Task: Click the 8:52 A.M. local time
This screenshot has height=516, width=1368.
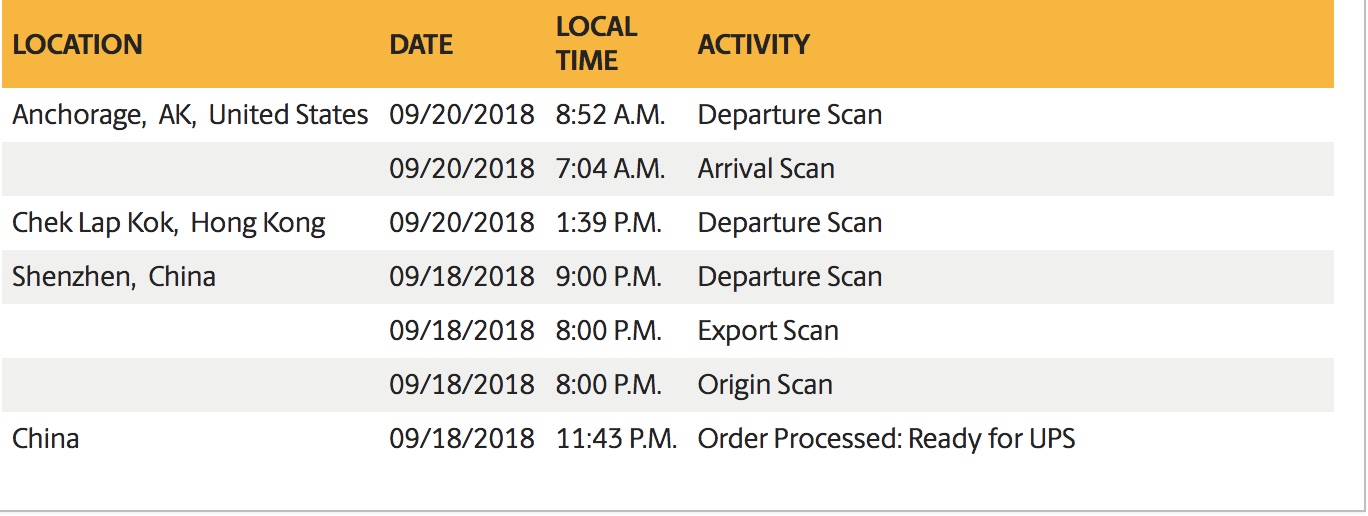Action: pyautogui.click(x=610, y=115)
